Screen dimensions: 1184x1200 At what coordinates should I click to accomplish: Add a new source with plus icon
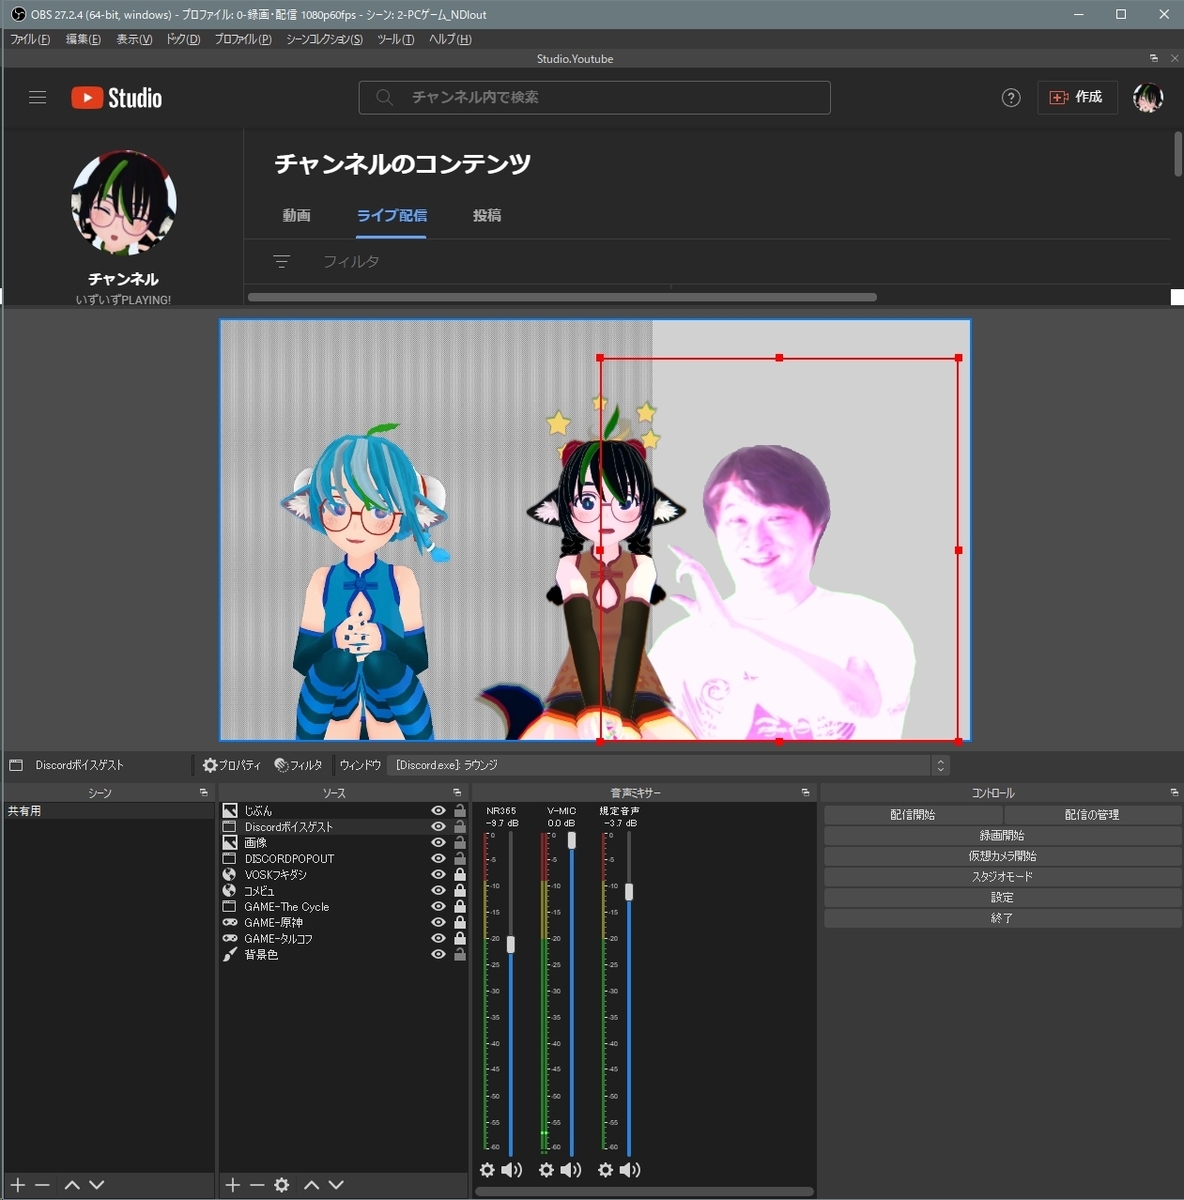click(233, 1185)
